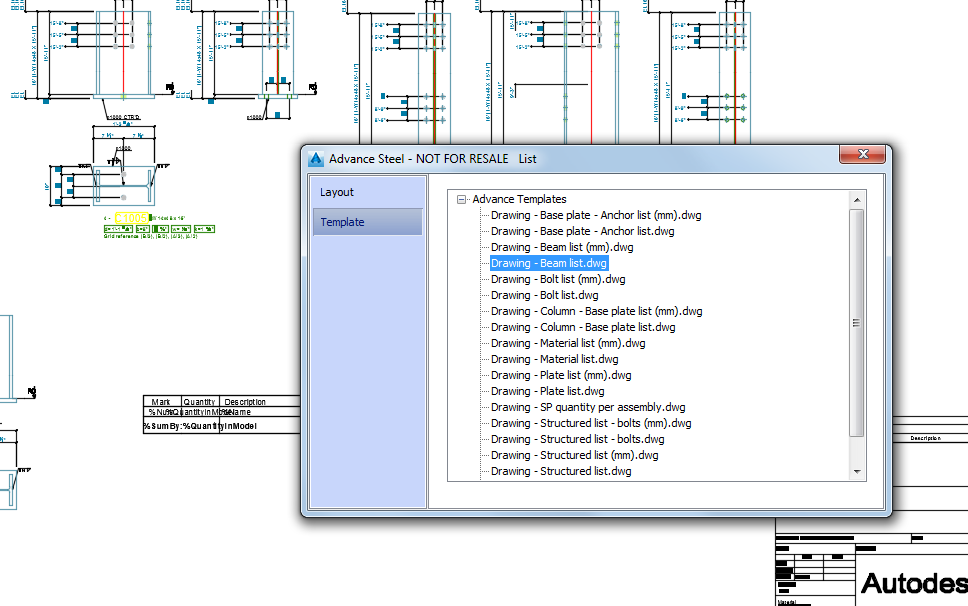The width and height of the screenshot is (968, 606).
Task: Close the Advance Steel List dialog
Action: tap(863, 154)
